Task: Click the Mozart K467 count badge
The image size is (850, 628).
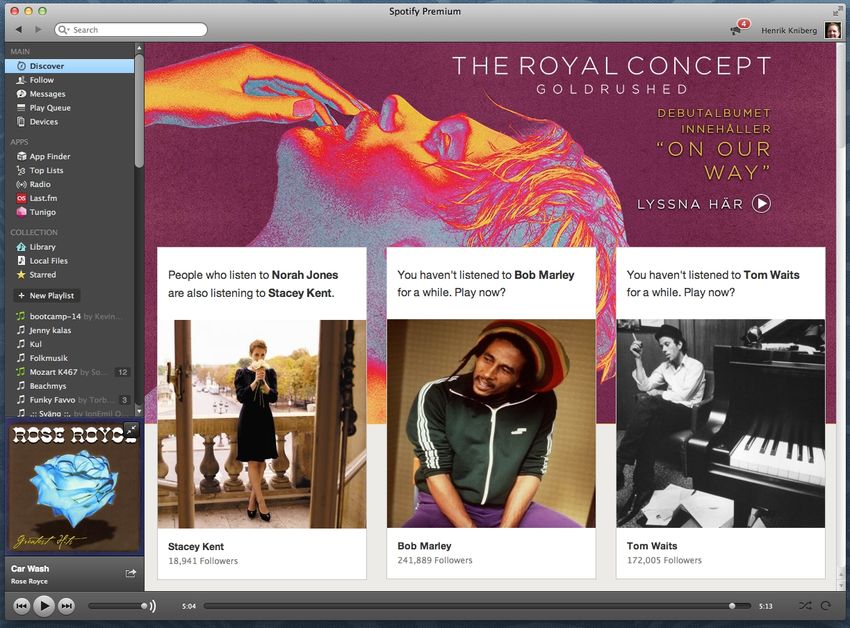Action: pos(123,372)
